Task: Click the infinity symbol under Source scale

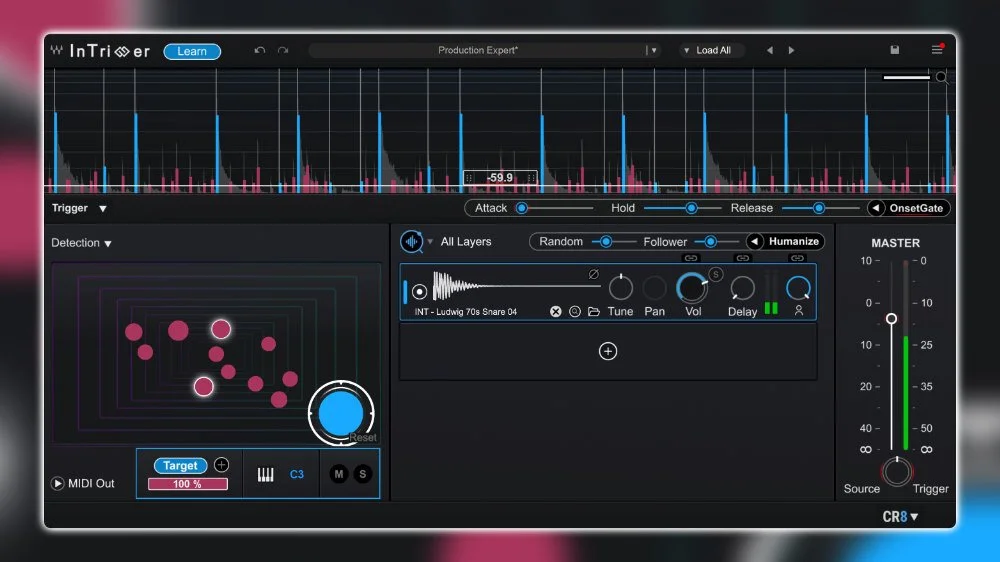Action: point(865,450)
